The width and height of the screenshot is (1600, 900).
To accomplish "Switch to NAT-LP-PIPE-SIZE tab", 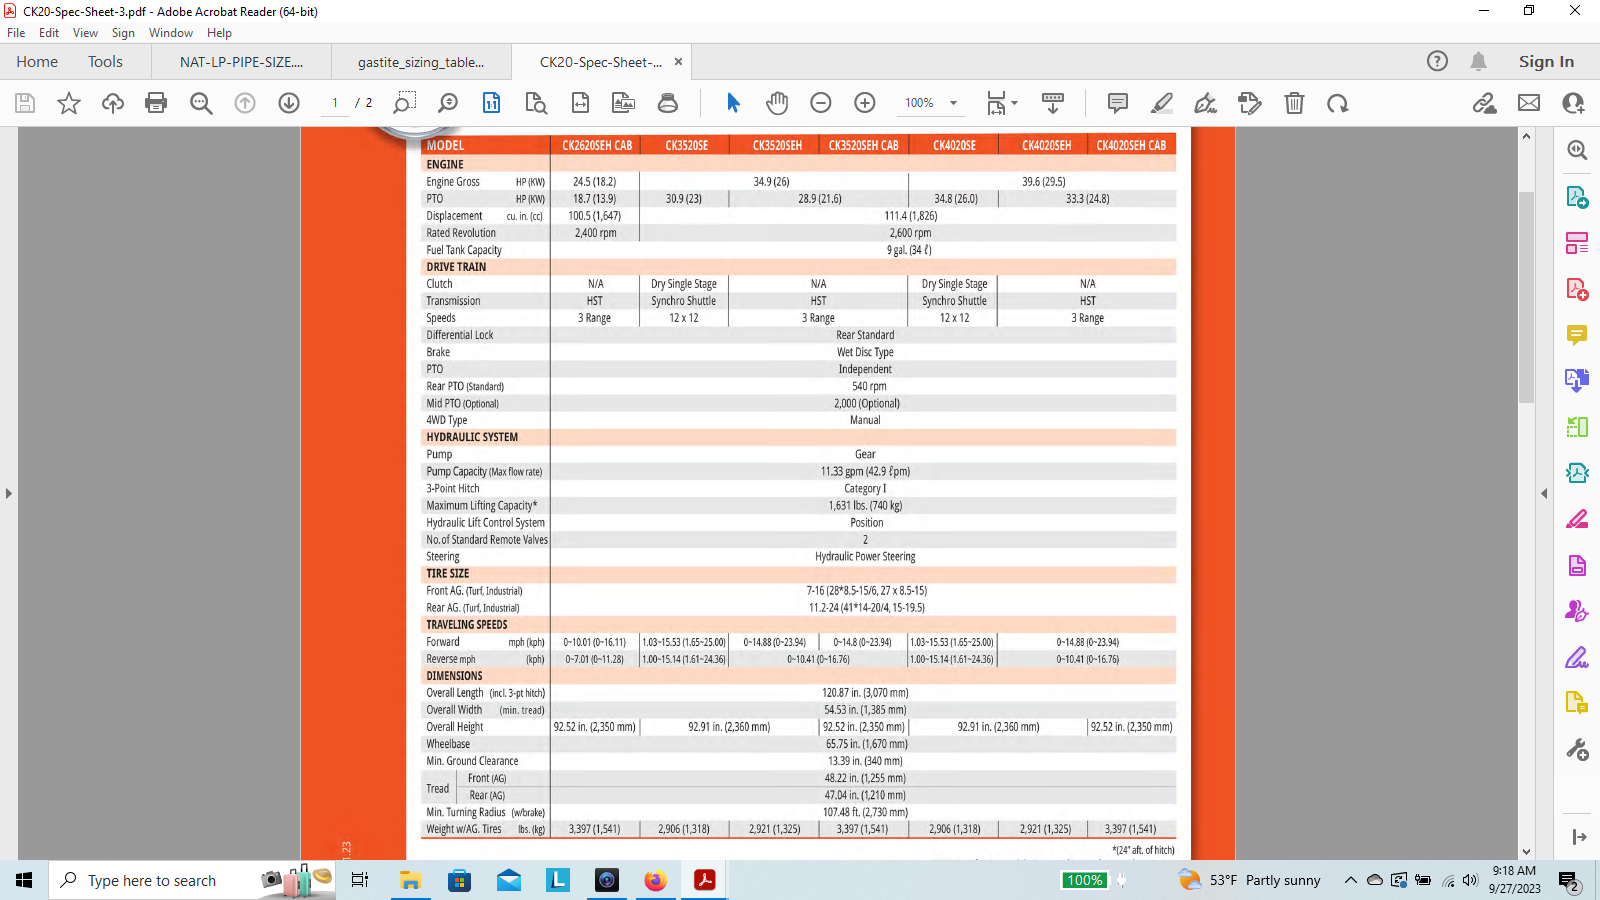I will (241, 62).
